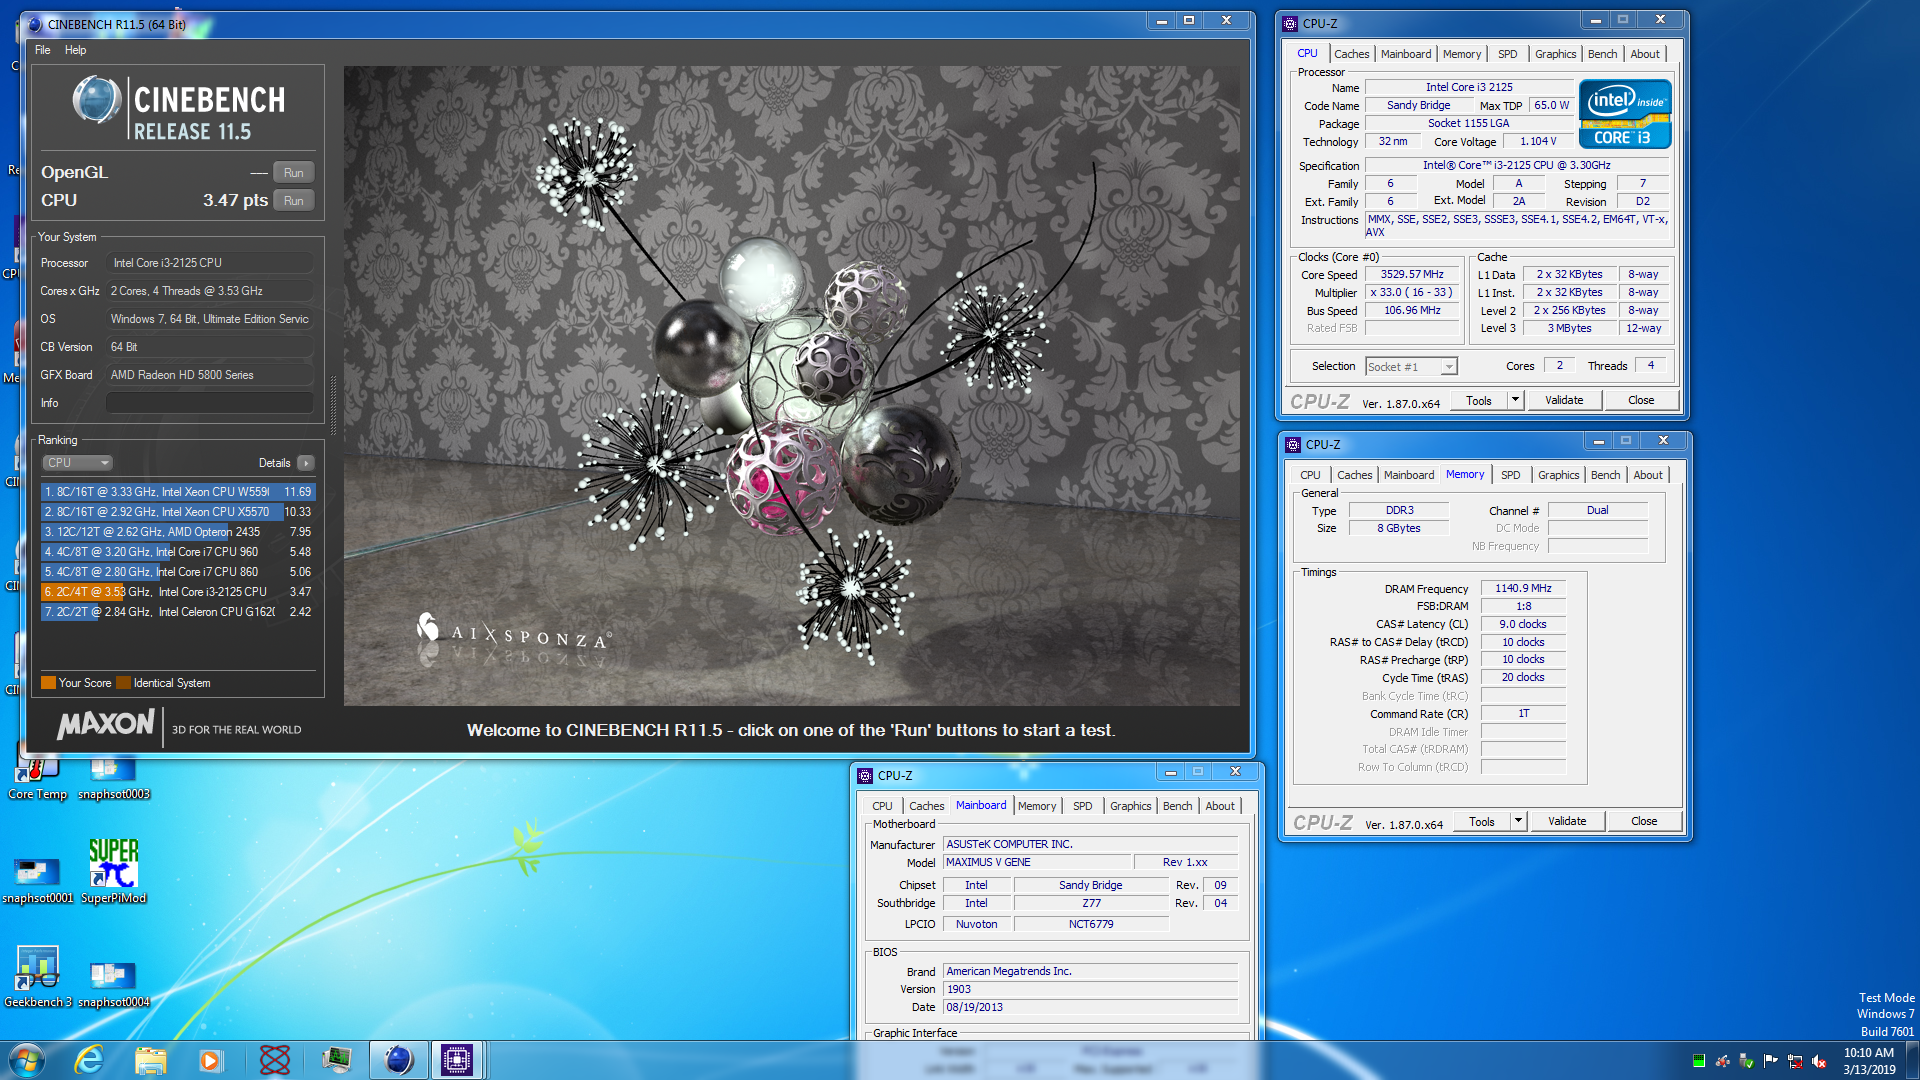Select ranking row AMD Opteron 2435
1920x1080 pixels.
[178, 532]
